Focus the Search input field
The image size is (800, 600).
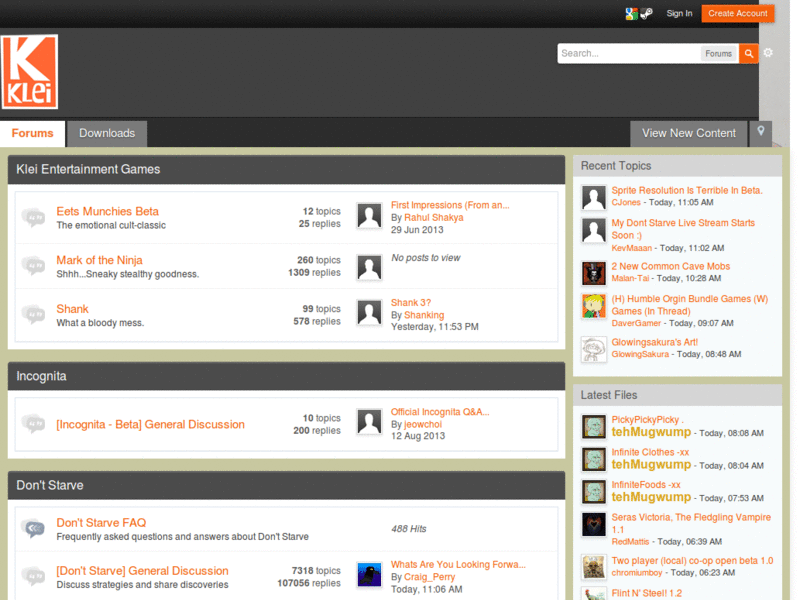pyautogui.click(x=629, y=54)
